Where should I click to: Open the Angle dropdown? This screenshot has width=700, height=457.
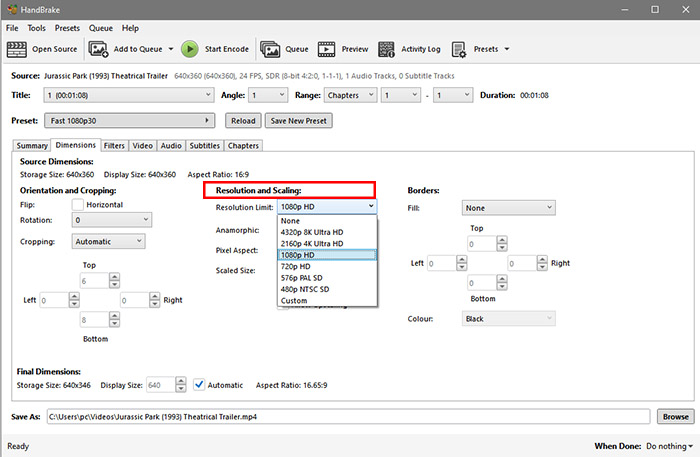(x=268, y=95)
